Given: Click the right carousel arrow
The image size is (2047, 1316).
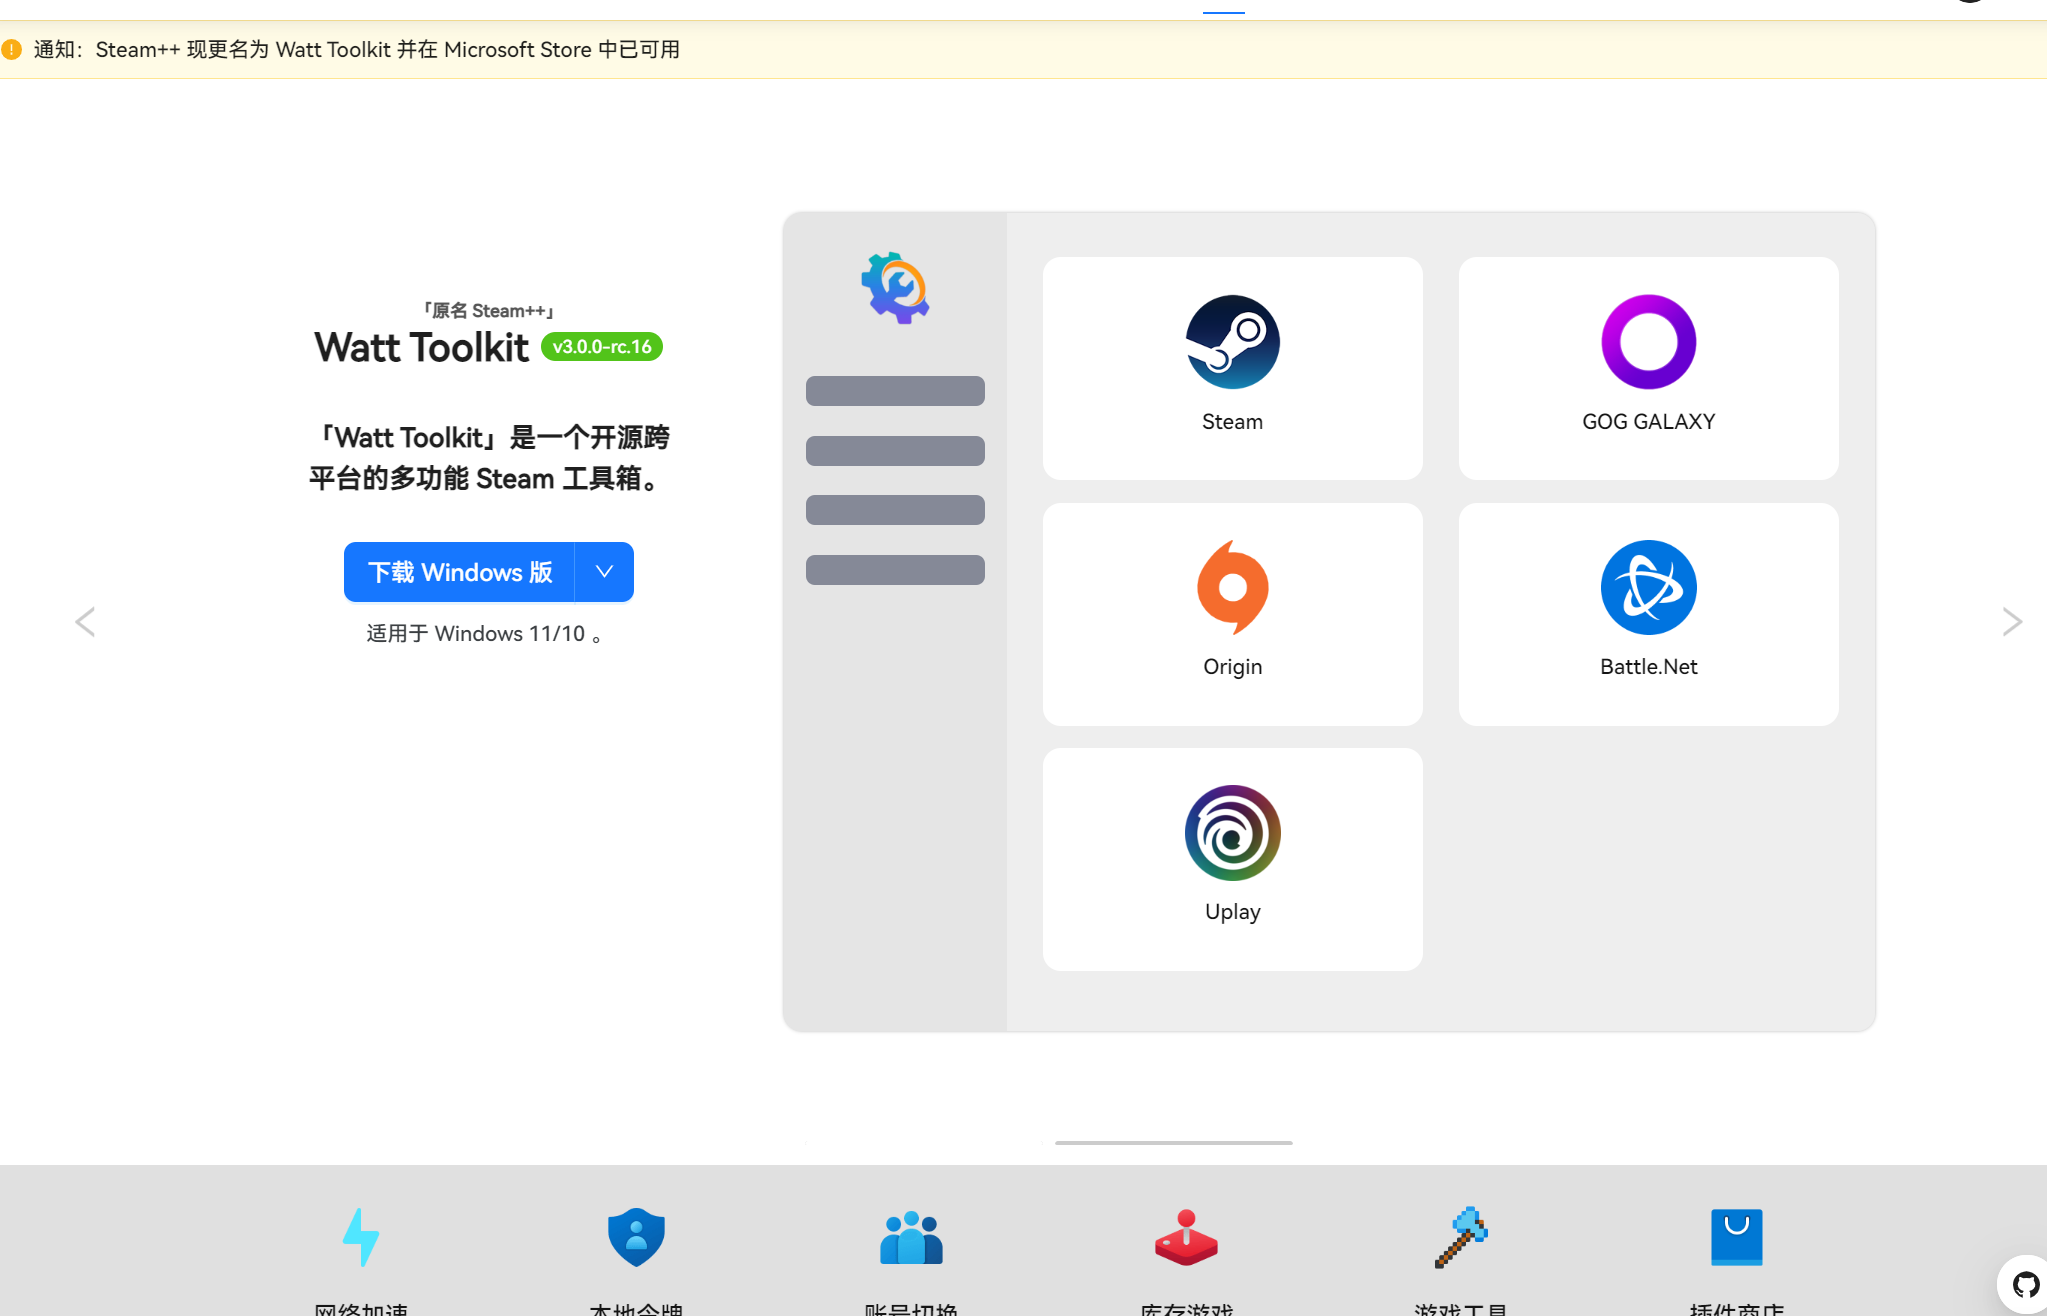Looking at the screenshot, I should 2013,621.
